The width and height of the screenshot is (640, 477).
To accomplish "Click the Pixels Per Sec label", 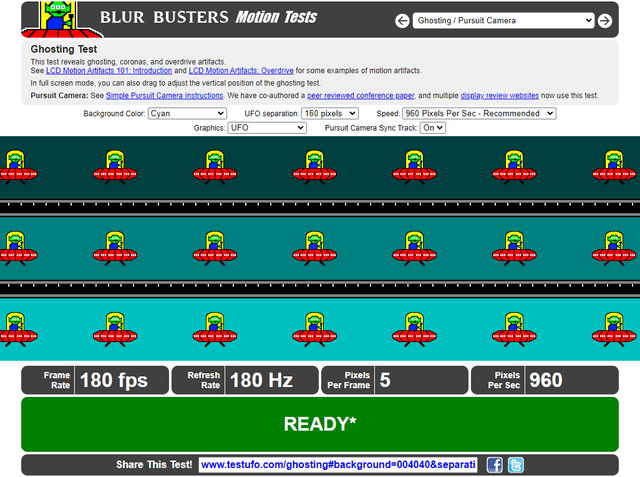I will coord(504,380).
